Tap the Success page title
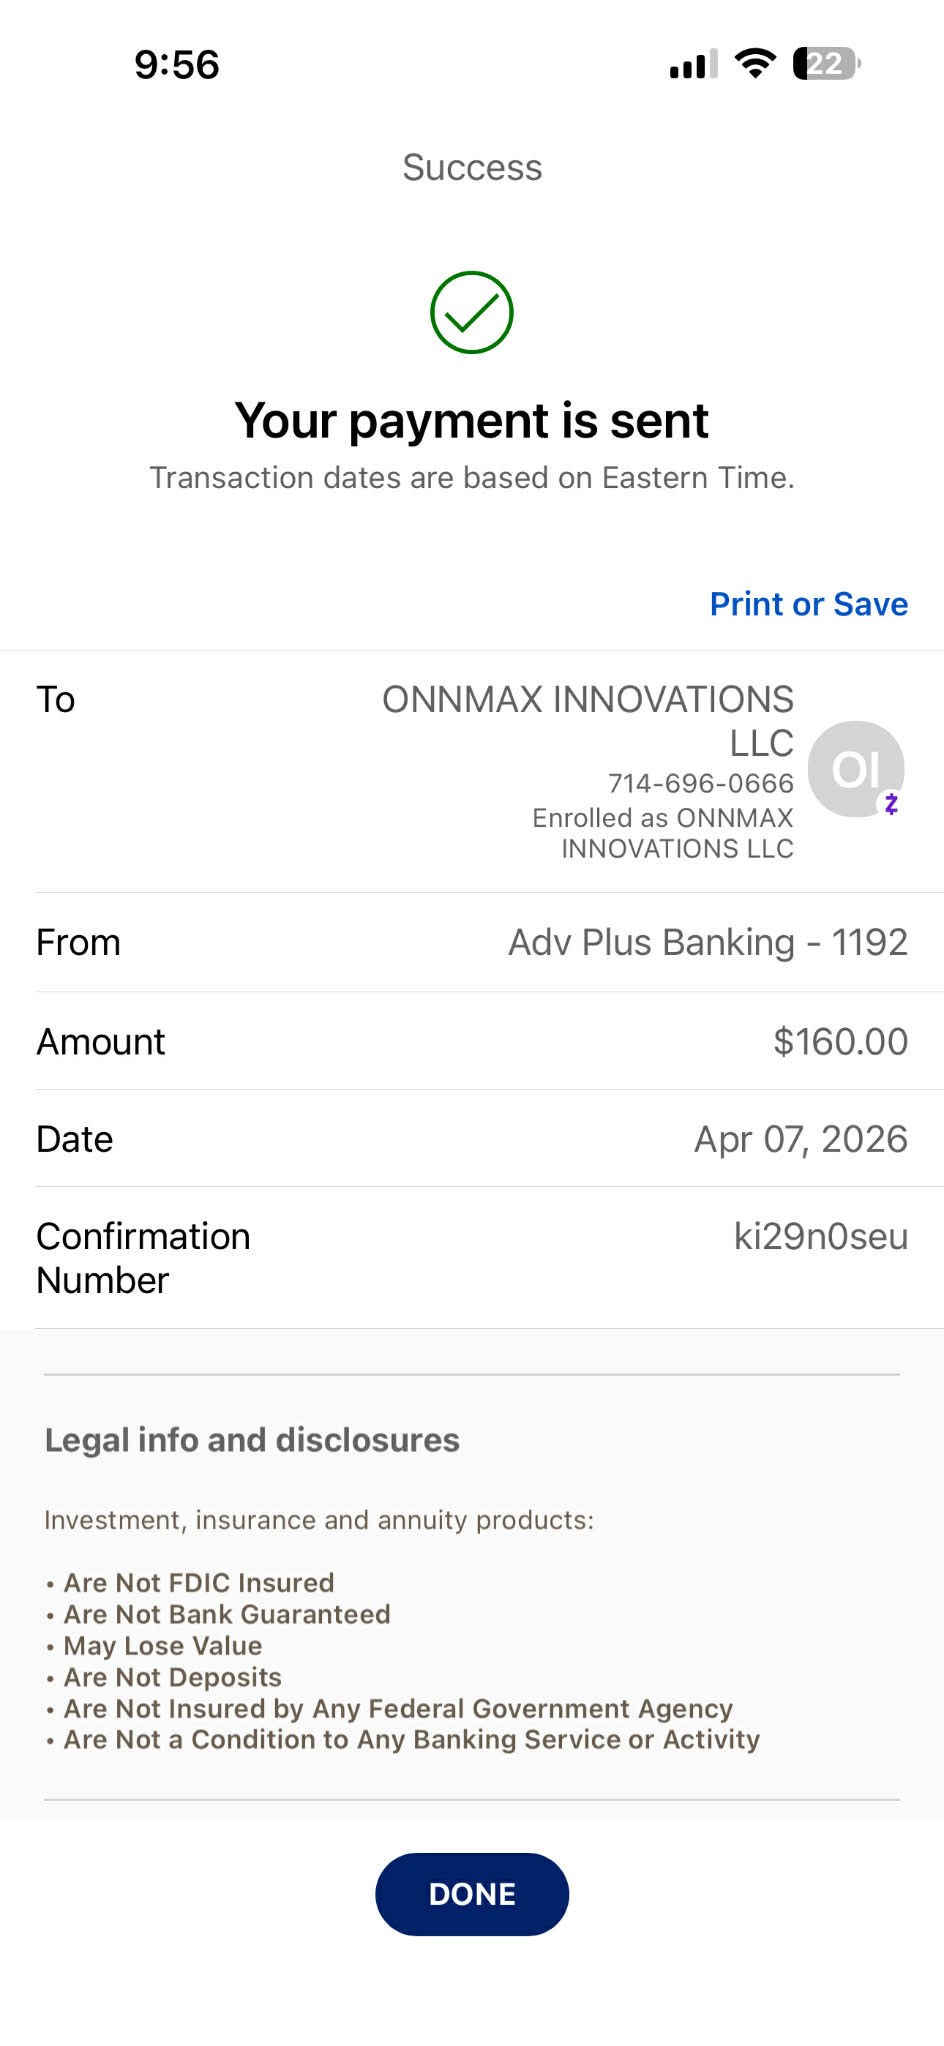 point(472,167)
